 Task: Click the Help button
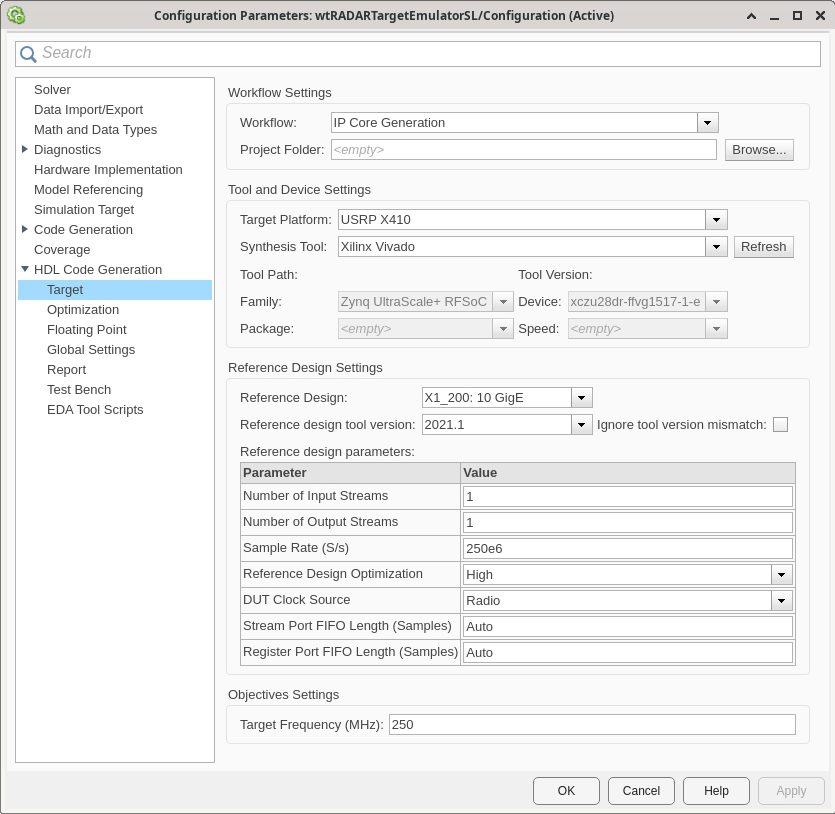(716, 790)
